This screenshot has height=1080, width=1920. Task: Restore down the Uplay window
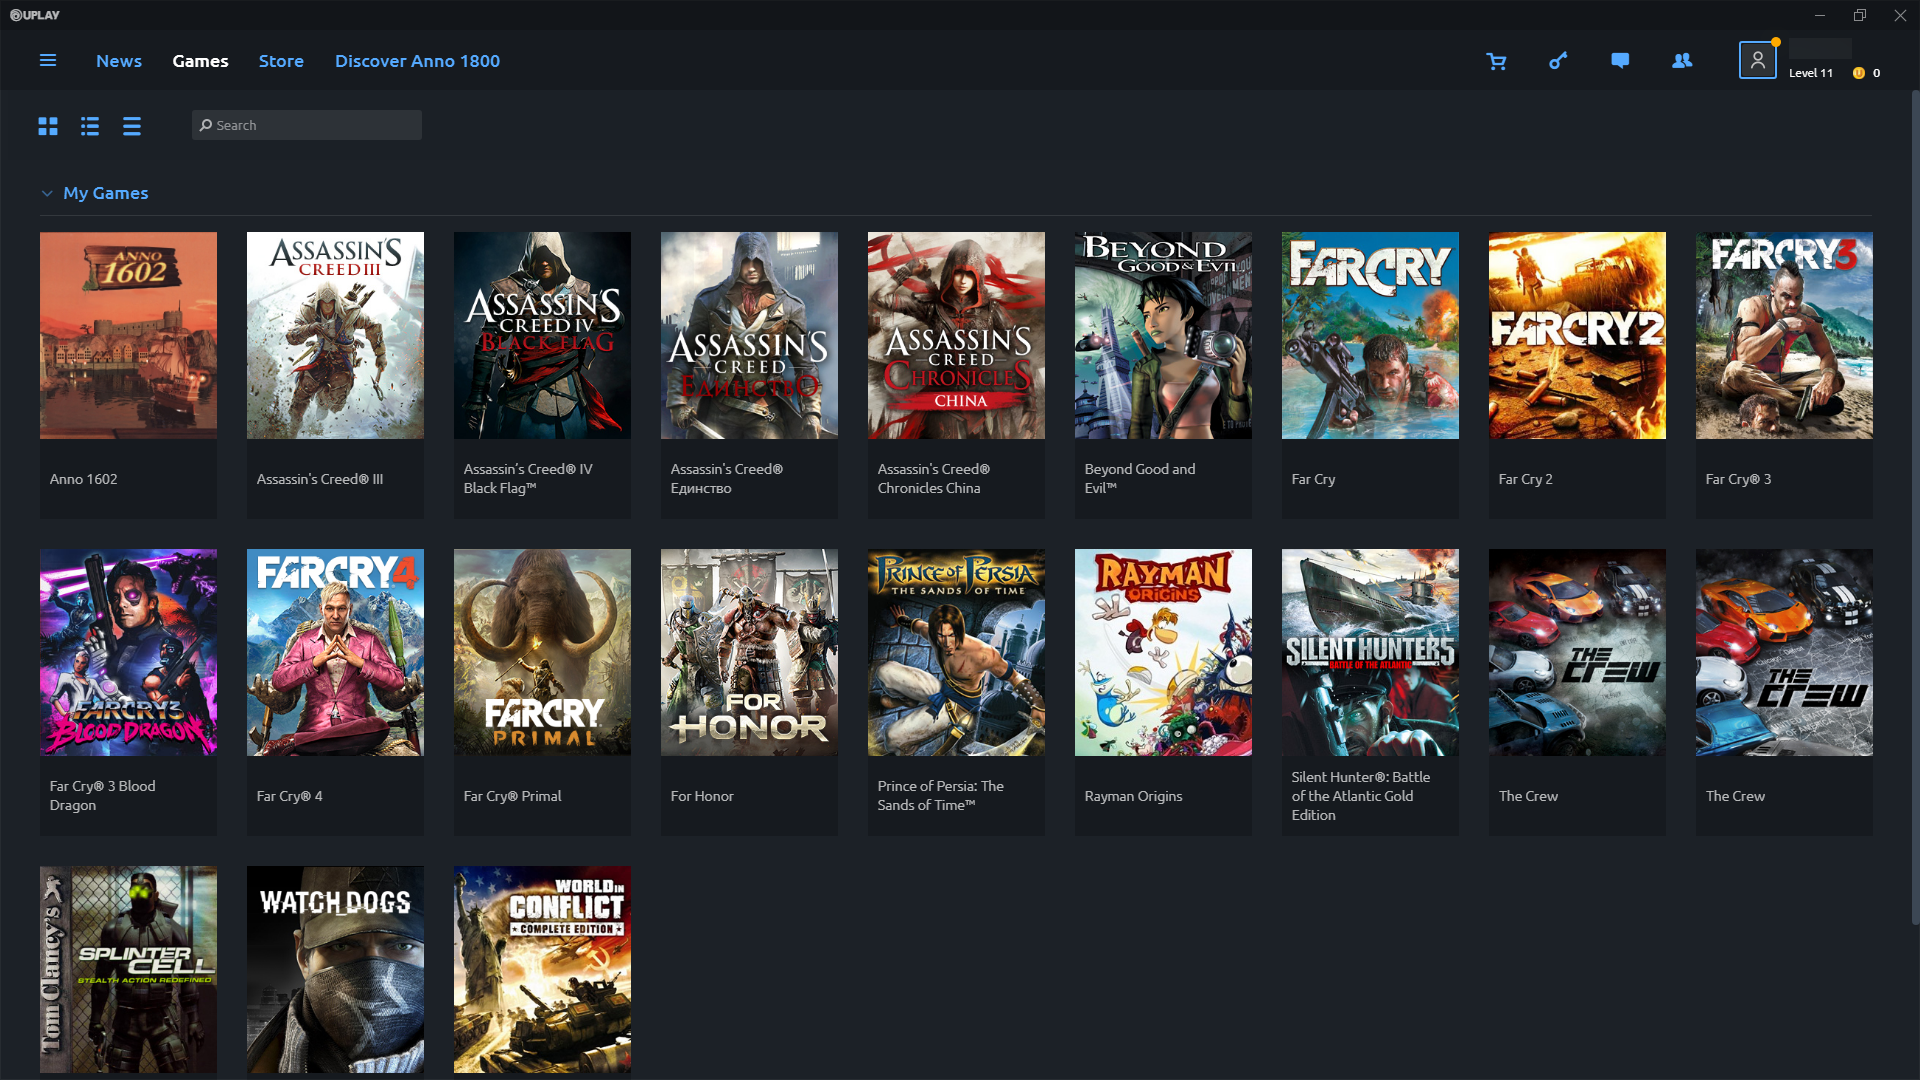[1860, 15]
